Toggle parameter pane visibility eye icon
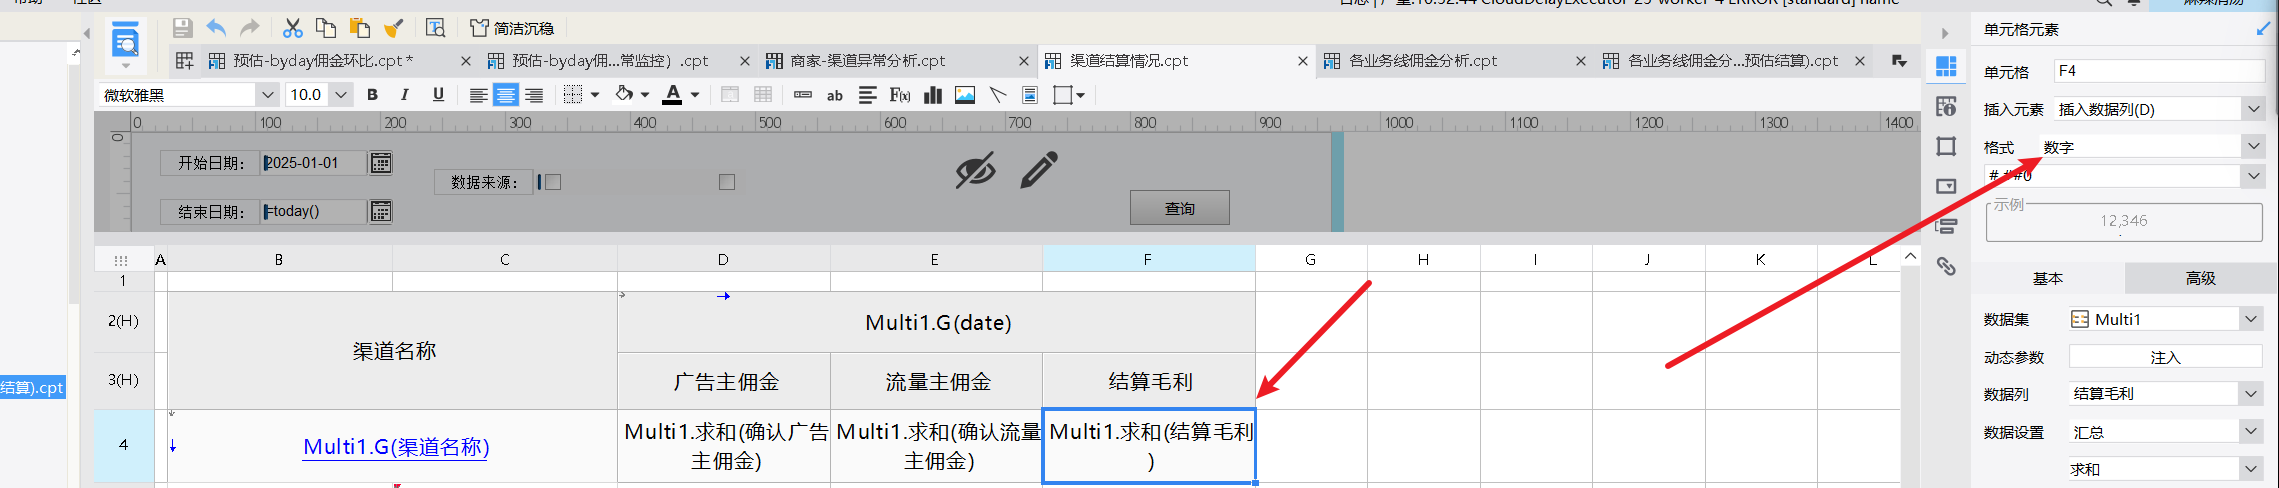The image size is (2279, 488). point(975,171)
